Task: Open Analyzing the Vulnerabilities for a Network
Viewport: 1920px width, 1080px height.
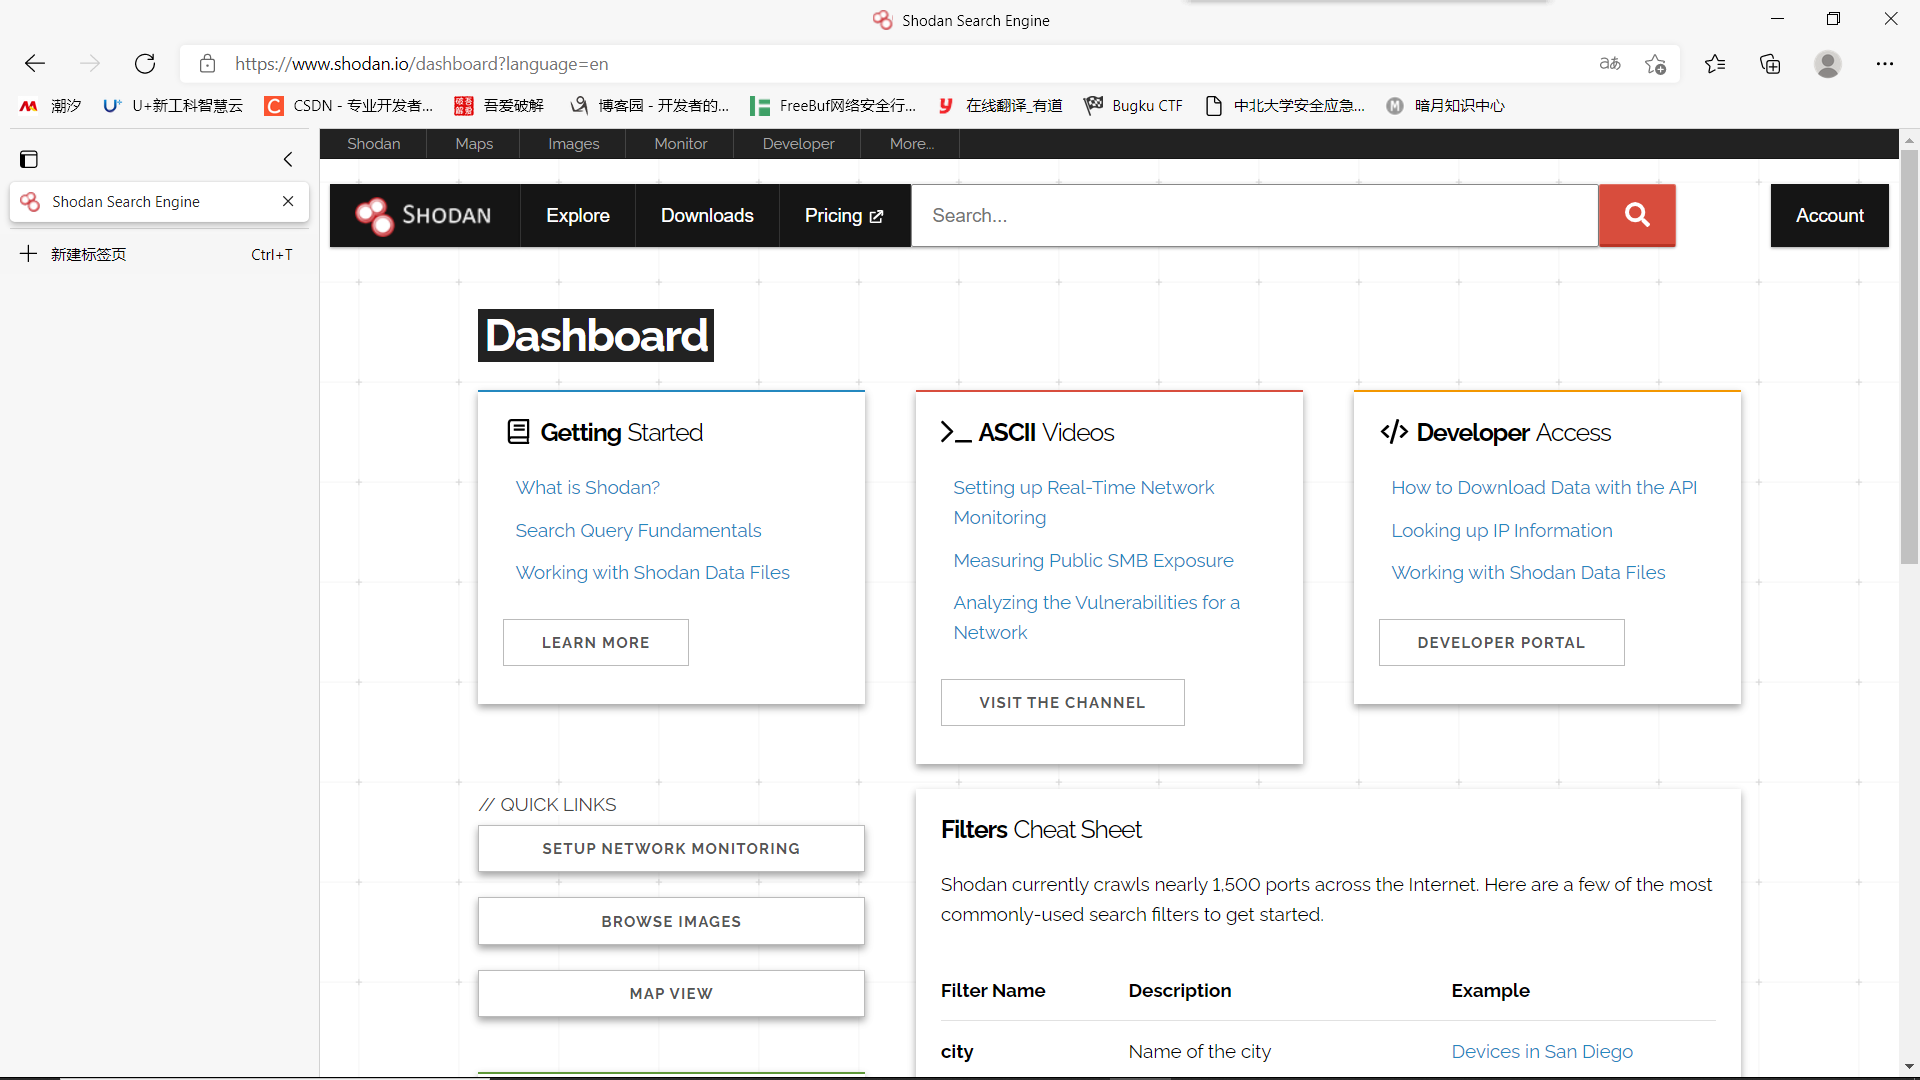Action: pyautogui.click(x=1096, y=617)
